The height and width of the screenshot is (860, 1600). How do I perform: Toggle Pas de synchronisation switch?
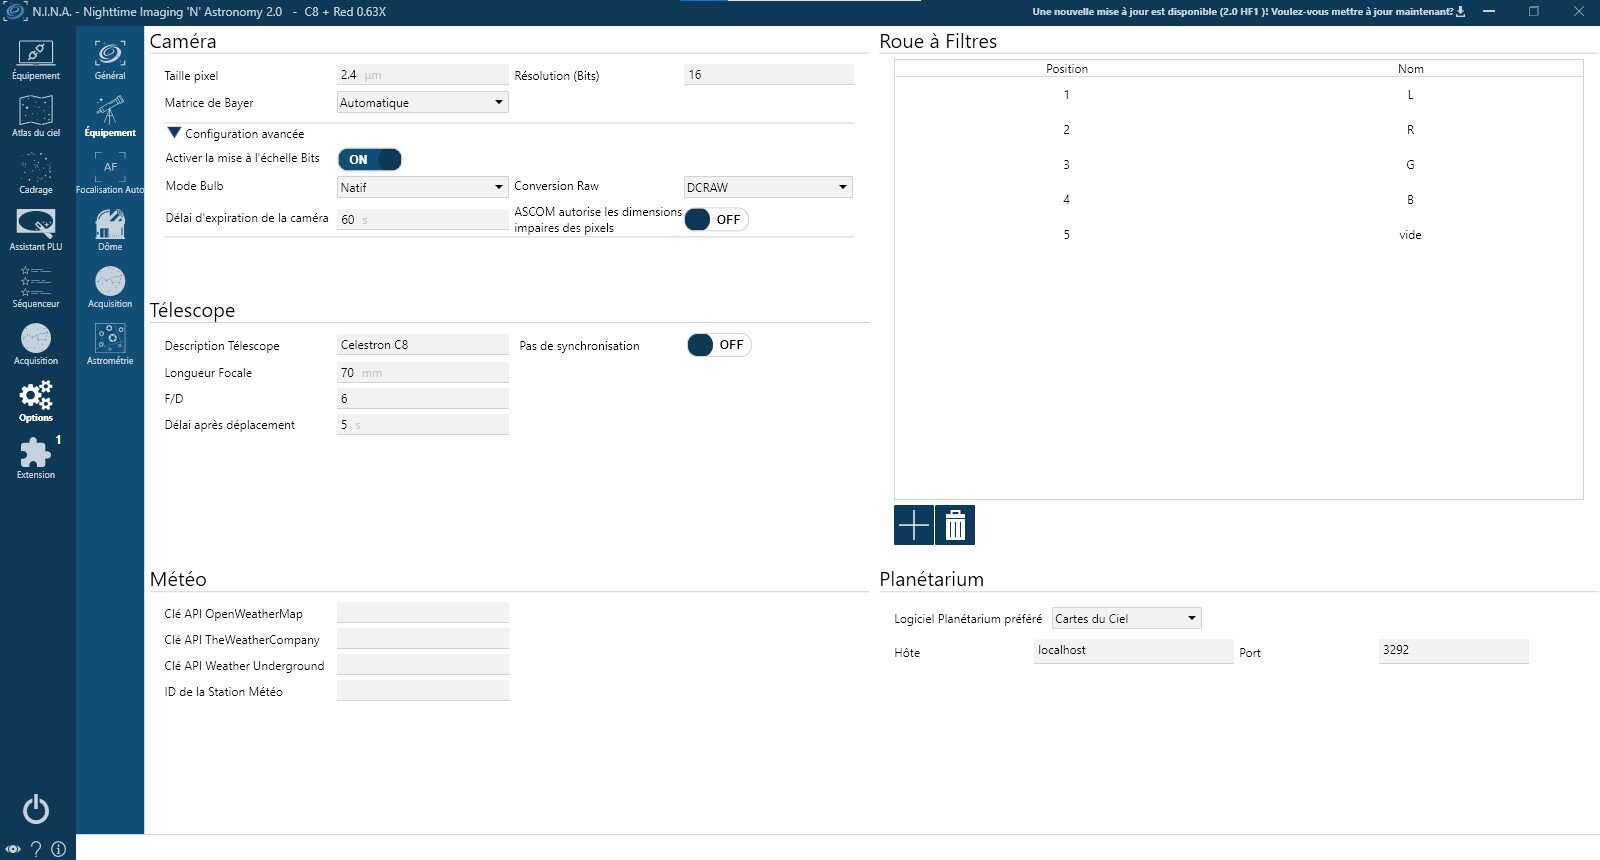(x=719, y=345)
